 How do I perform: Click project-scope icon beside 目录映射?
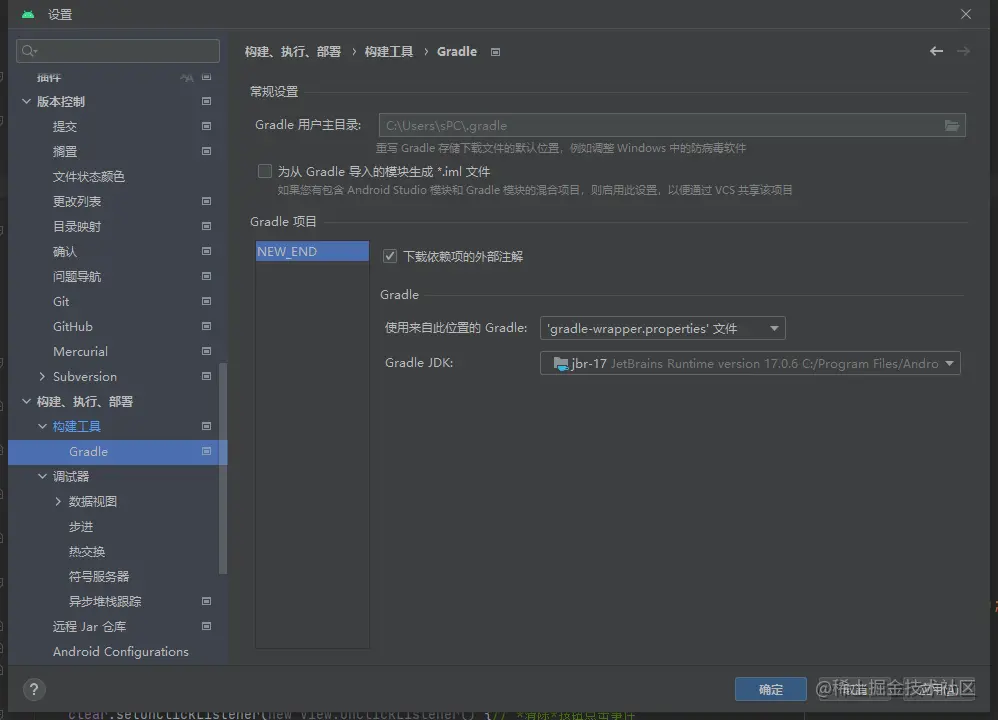coord(206,226)
